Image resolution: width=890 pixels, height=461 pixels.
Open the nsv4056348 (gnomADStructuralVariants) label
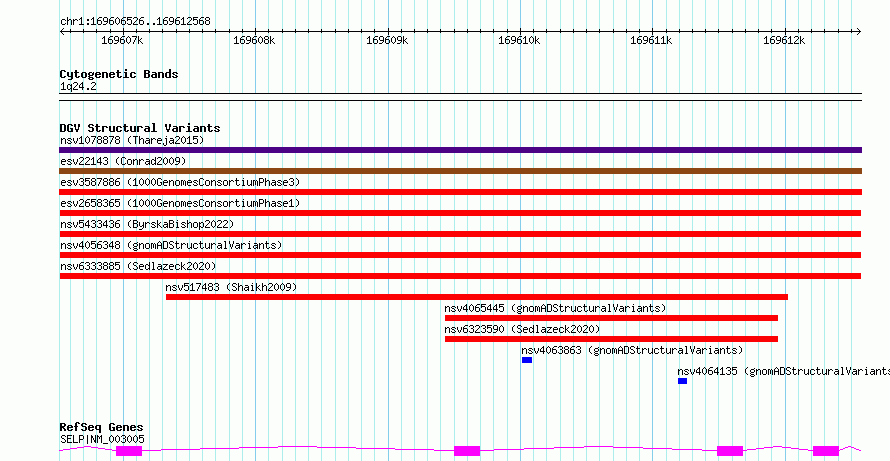(x=171, y=245)
